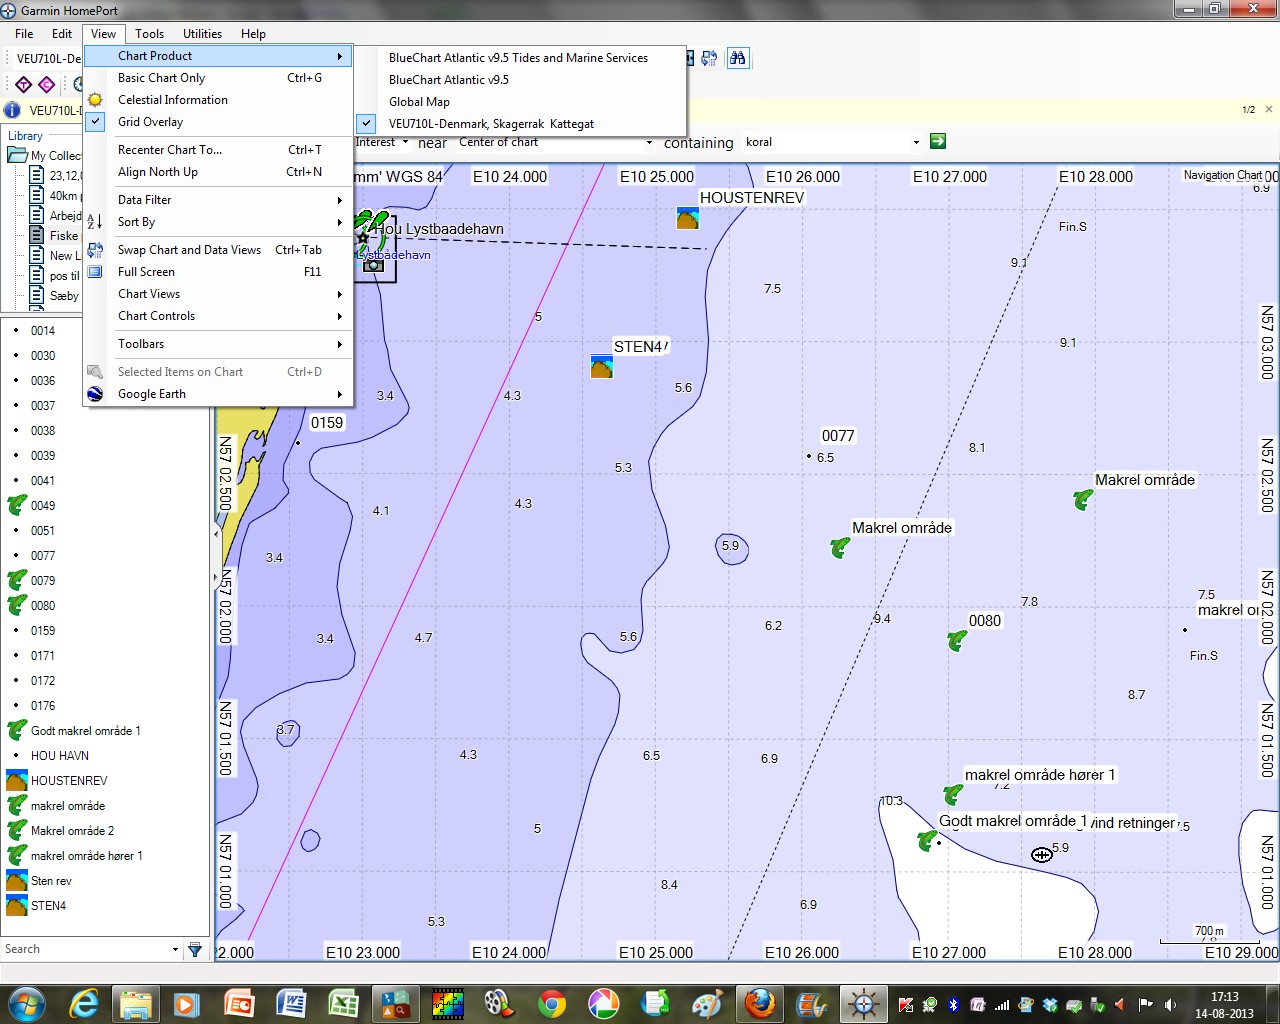Close the yellow information bar

(x=1269, y=109)
